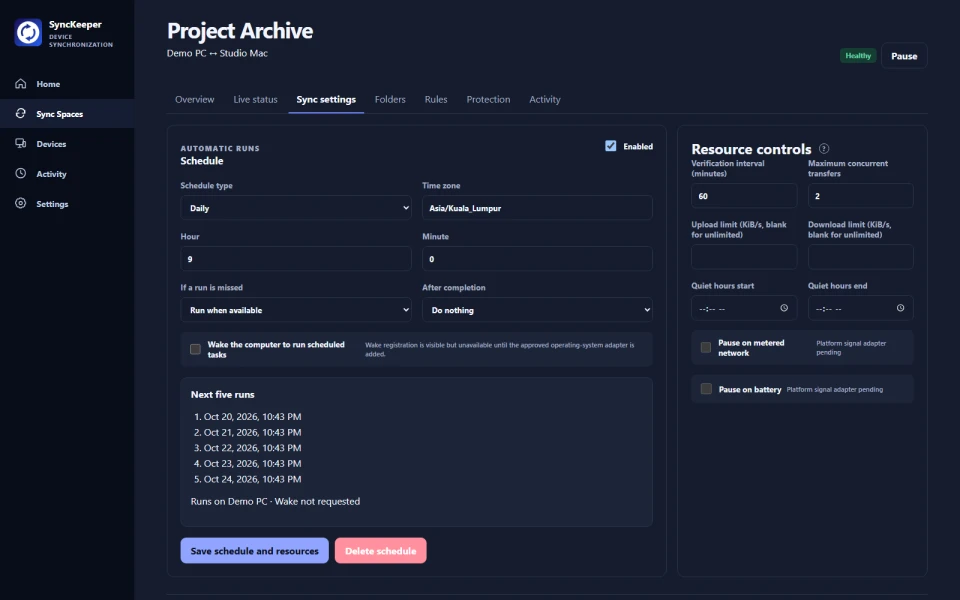960x600 pixels.
Task: Enable Pause on metered network checkbox
Action: [706, 348]
